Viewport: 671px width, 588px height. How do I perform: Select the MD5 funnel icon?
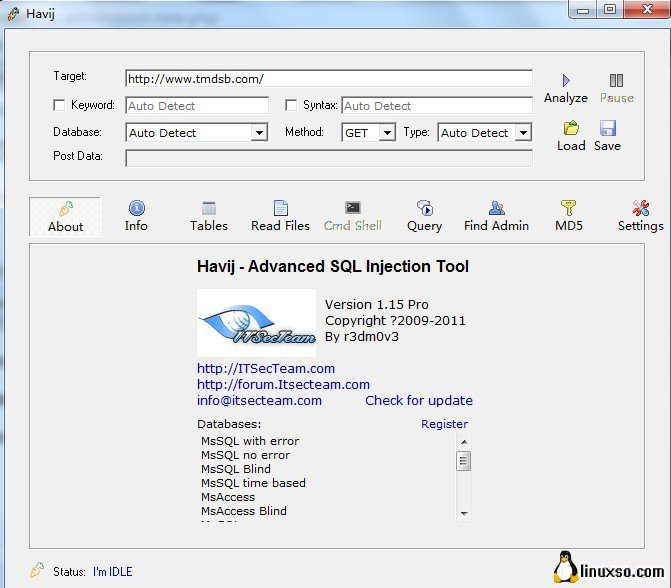[568, 208]
